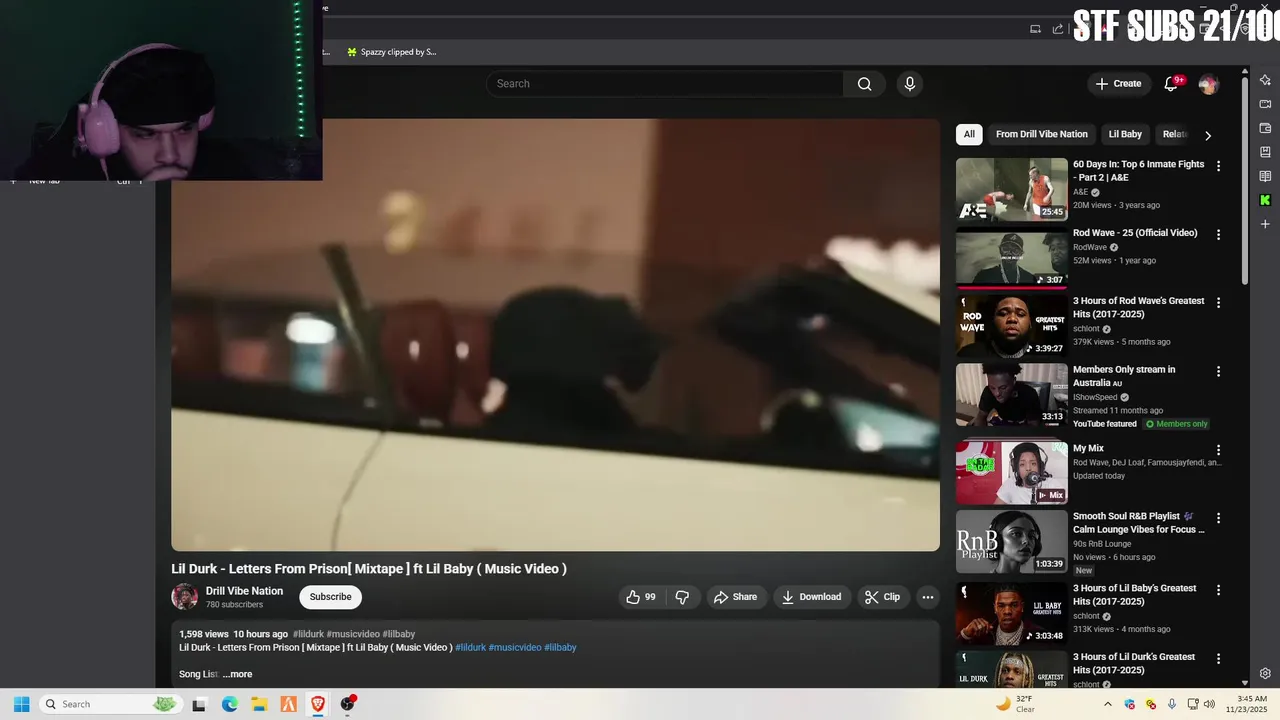Open 60 Days In video thumbnail

click(x=1011, y=189)
